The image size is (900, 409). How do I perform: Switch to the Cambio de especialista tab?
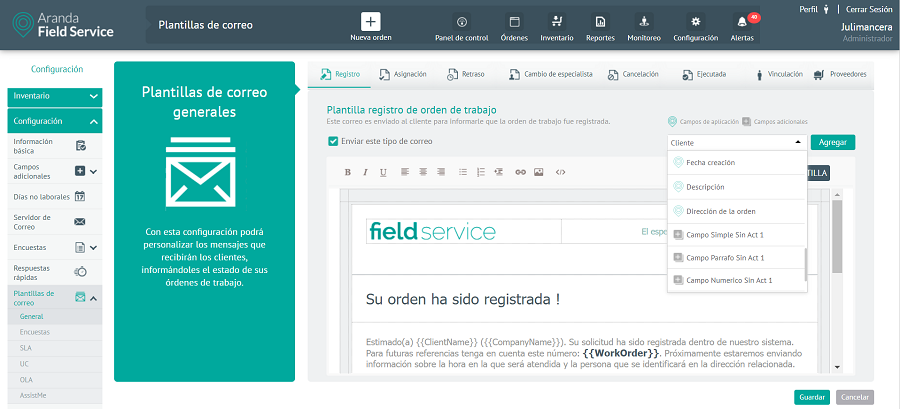[550, 75]
